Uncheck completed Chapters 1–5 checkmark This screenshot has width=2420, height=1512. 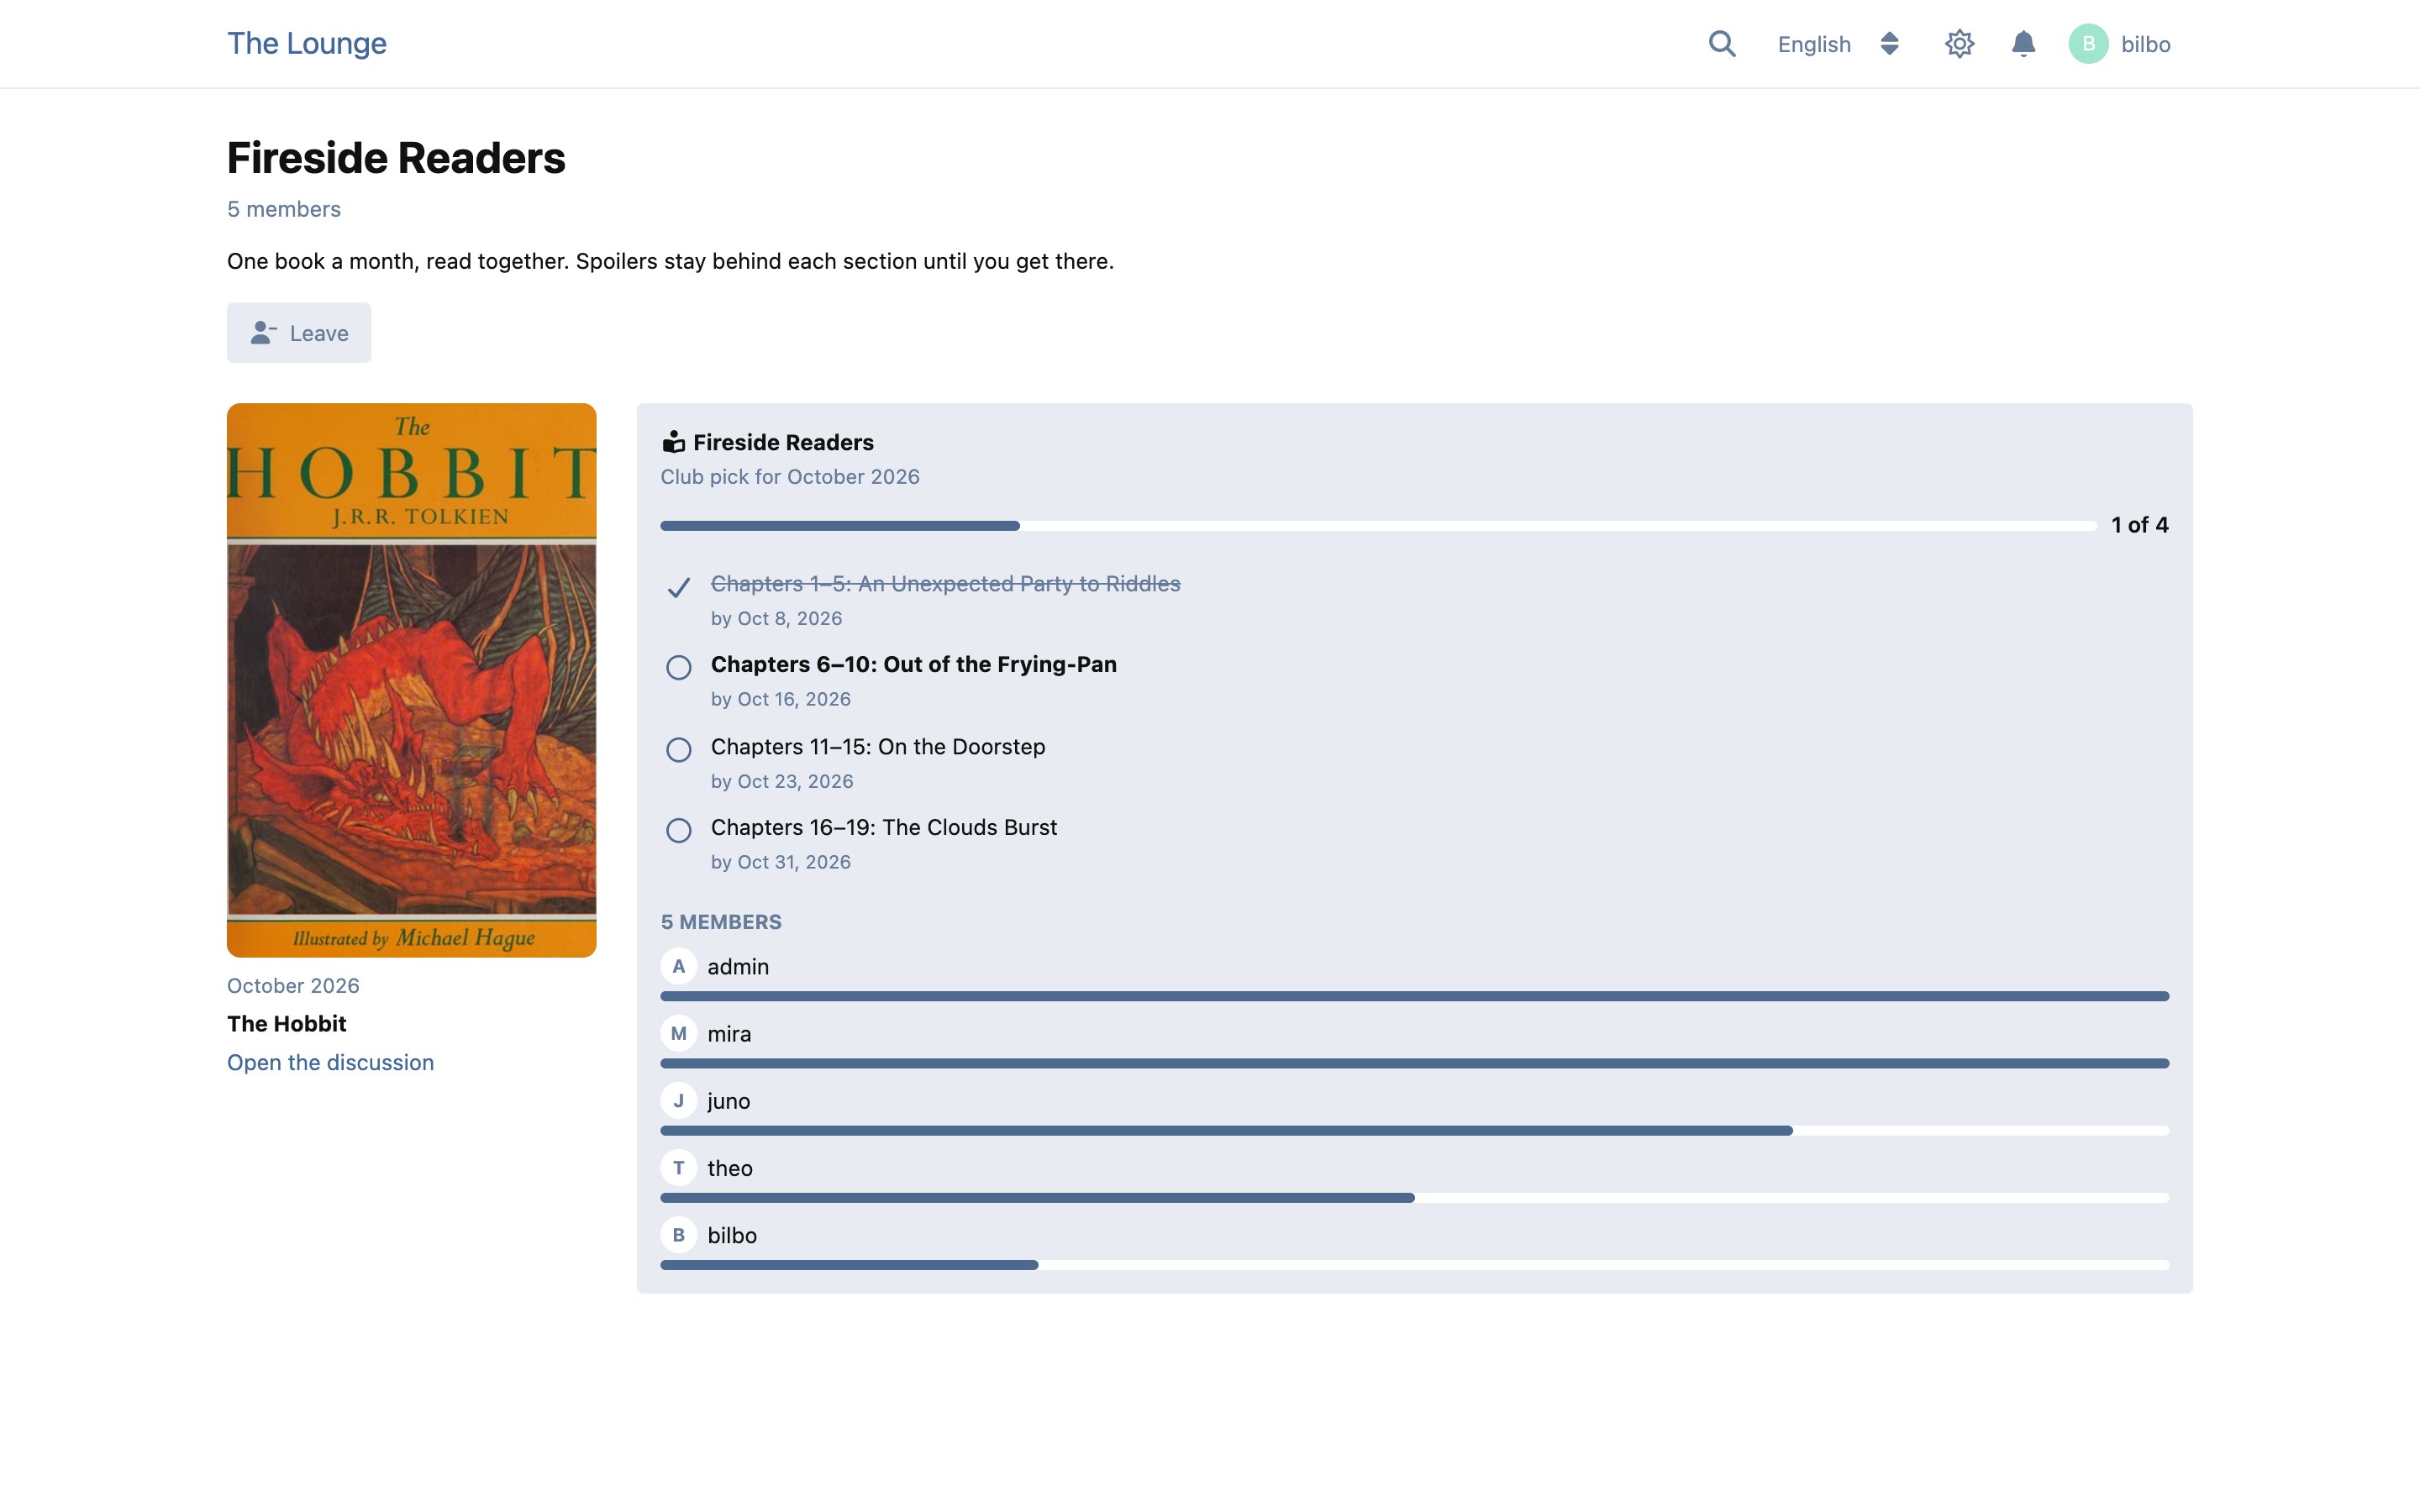click(x=678, y=587)
